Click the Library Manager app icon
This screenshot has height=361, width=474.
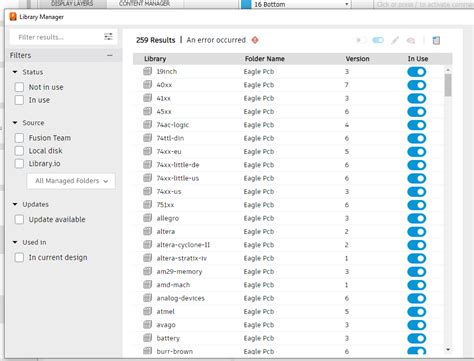pyautogui.click(x=13, y=17)
